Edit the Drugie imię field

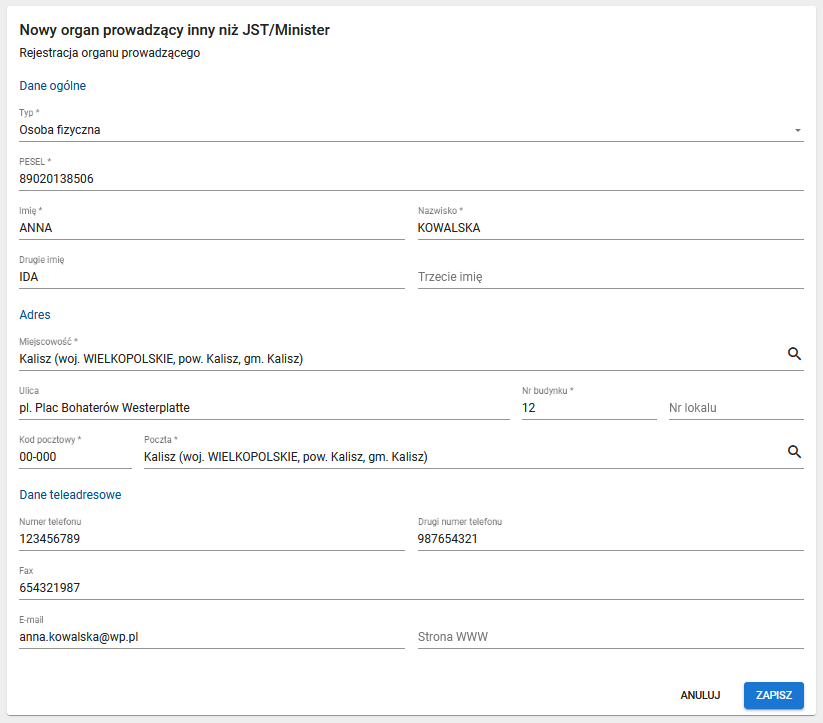(x=211, y=277)
